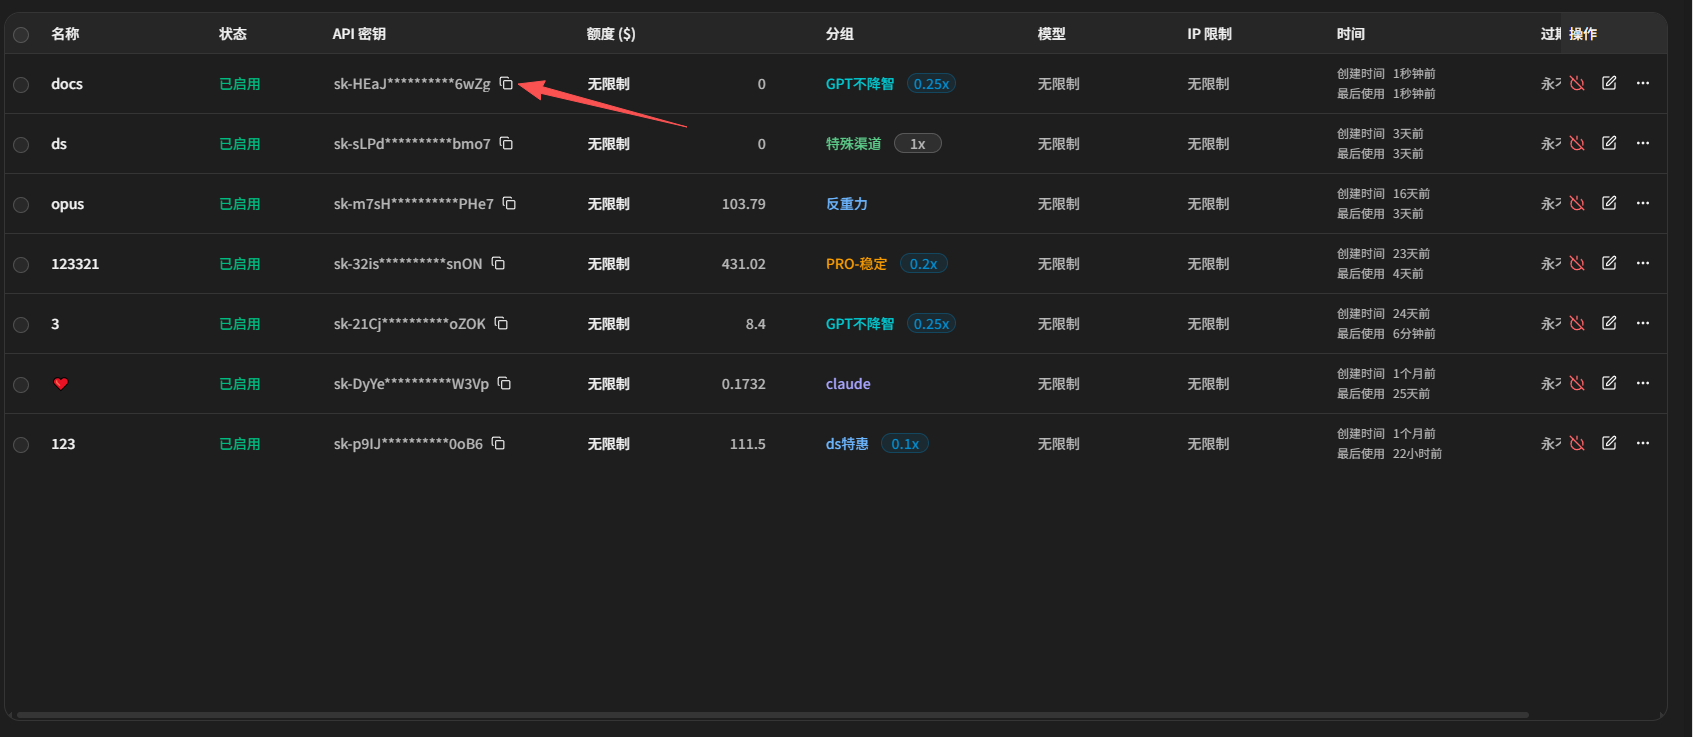1696x737 pixels.
Task: Copy the sk-sLPd key in the ds row
Action: tap(506, 143)
